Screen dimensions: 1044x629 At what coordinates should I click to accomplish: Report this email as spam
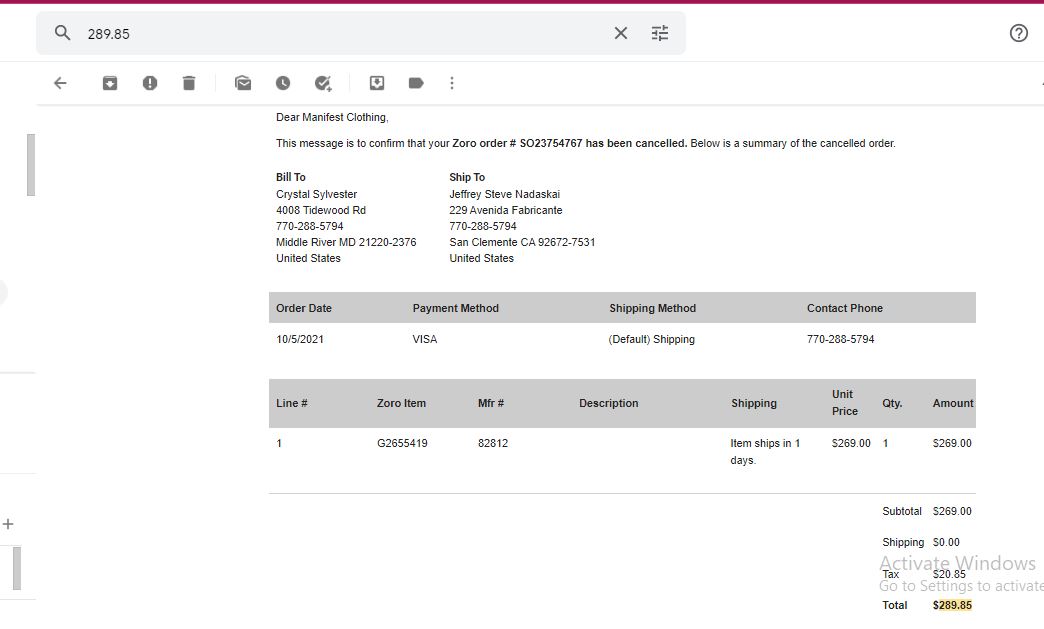(x=150, y=83)
